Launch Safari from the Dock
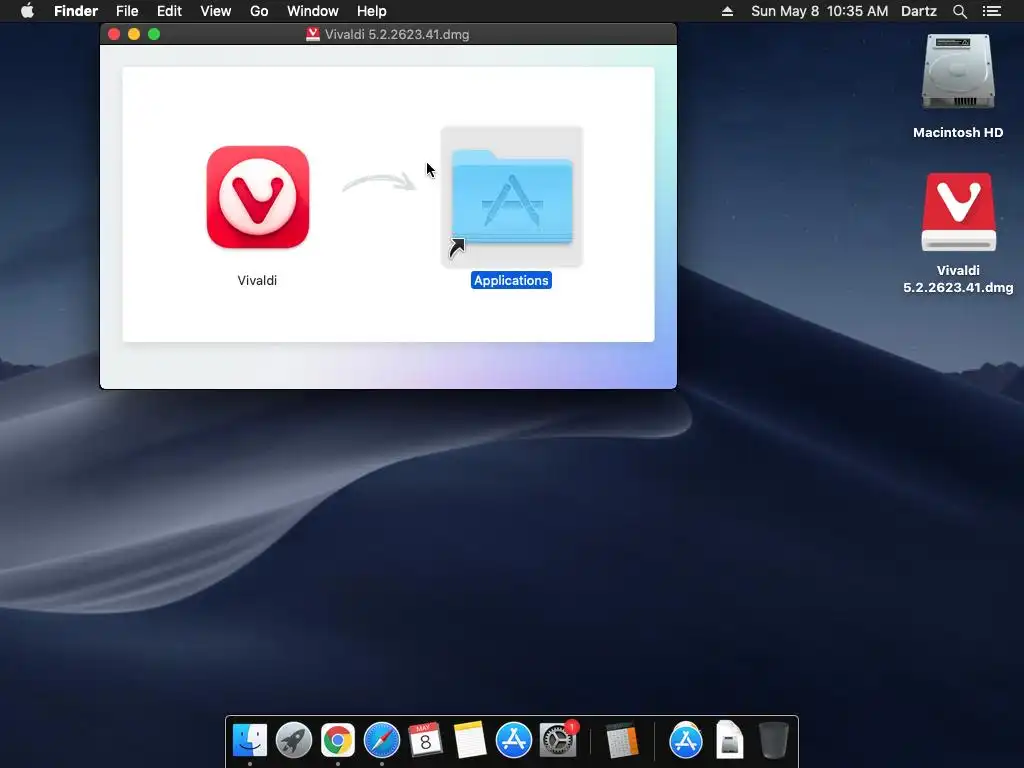 [x=382, y=741]
